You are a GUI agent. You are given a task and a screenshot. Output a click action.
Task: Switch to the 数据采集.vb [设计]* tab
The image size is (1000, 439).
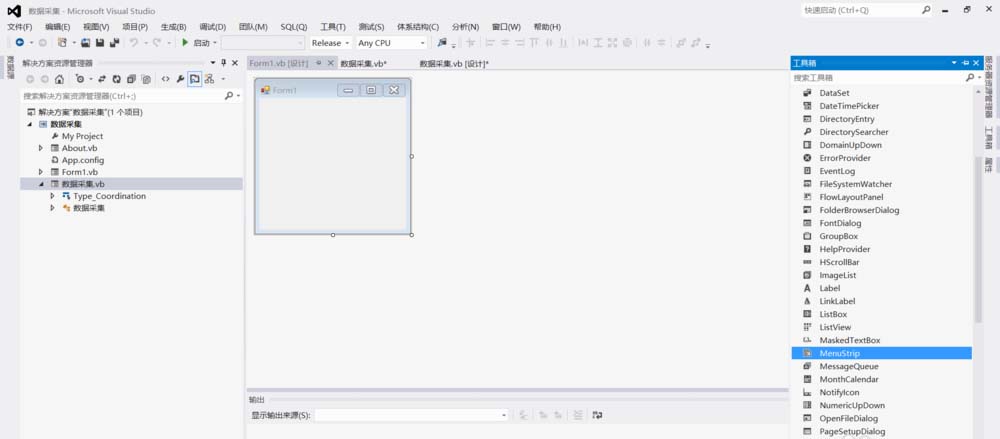(454, 63)
